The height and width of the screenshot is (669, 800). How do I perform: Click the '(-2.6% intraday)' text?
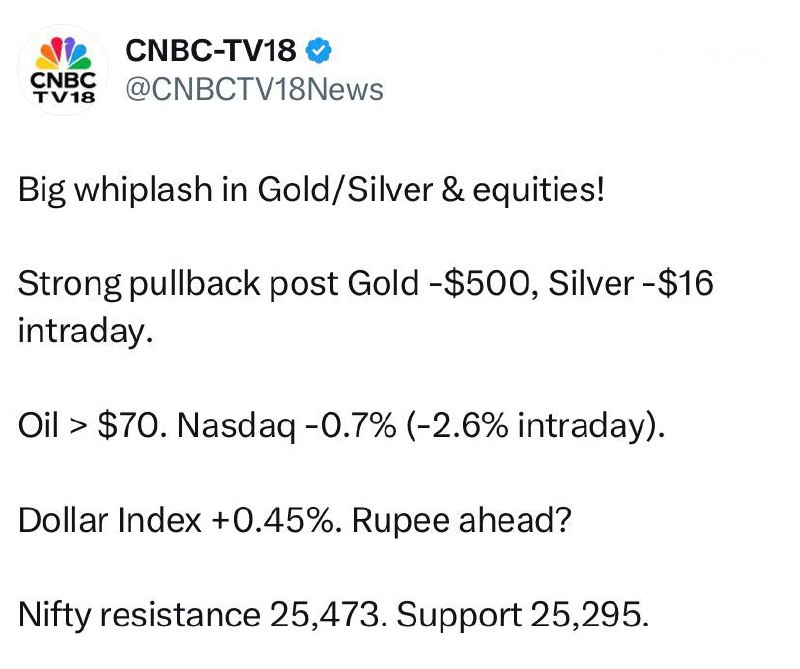[536, 426]
